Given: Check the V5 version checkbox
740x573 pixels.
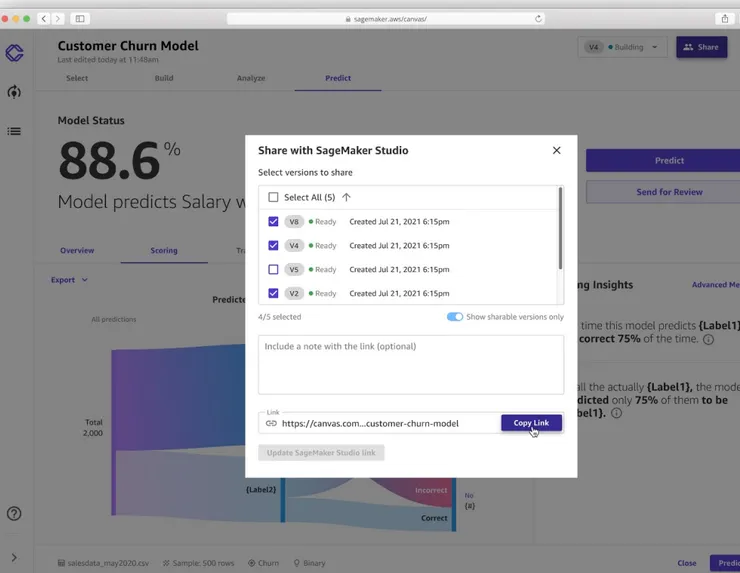Looking at the screenshot, I should click(273, 270).
